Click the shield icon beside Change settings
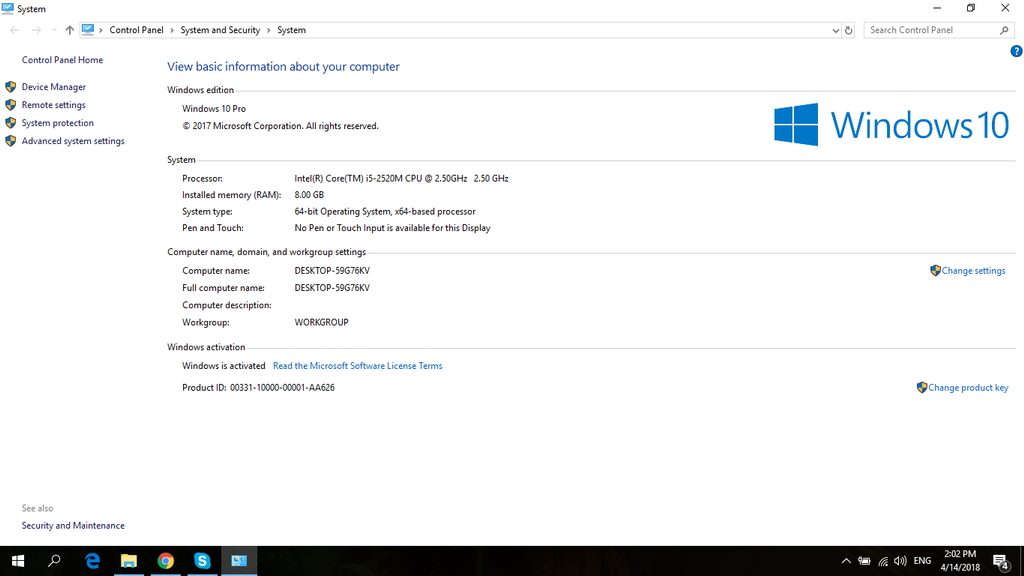Viewport: 1024px width, 576px height. [x=935, y=270]
